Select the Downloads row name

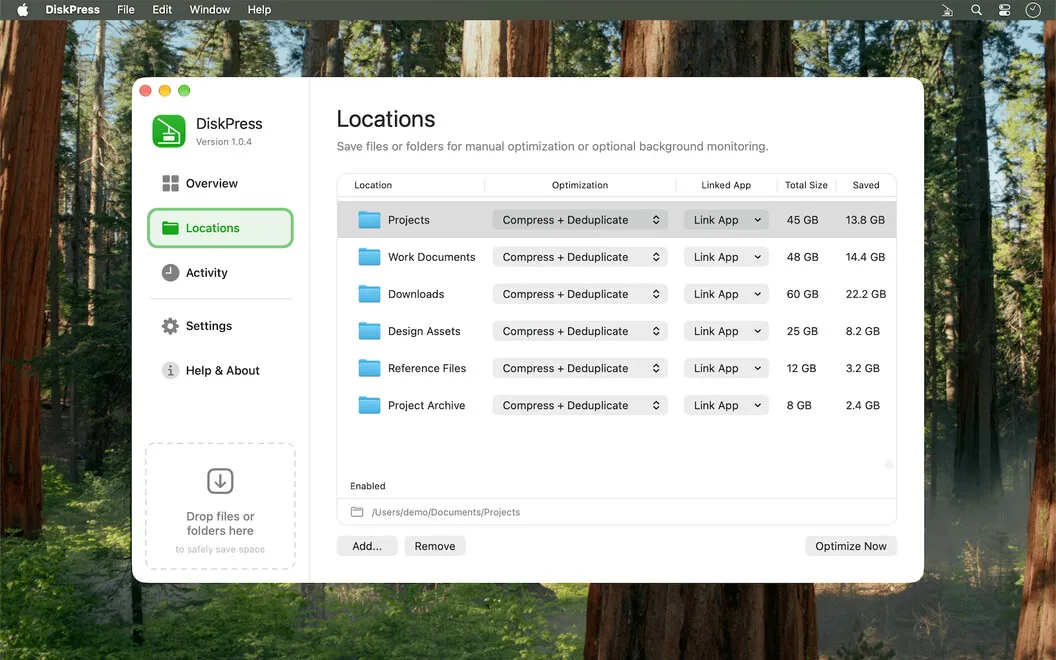point(416,294)
